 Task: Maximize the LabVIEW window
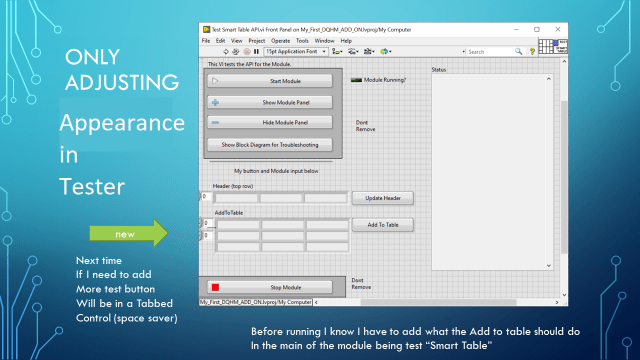537,29
